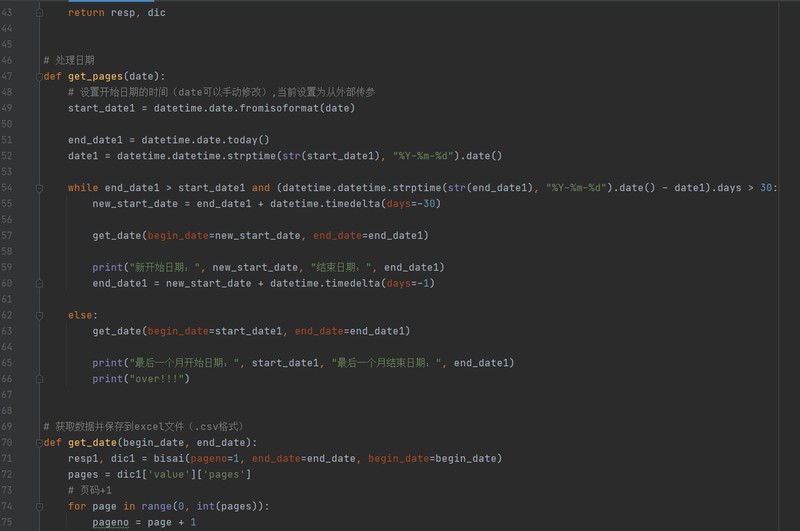Click 'days=-1' timedelta argument
Image resolution: width=800 pixels, height=531 pixels.
408,283
